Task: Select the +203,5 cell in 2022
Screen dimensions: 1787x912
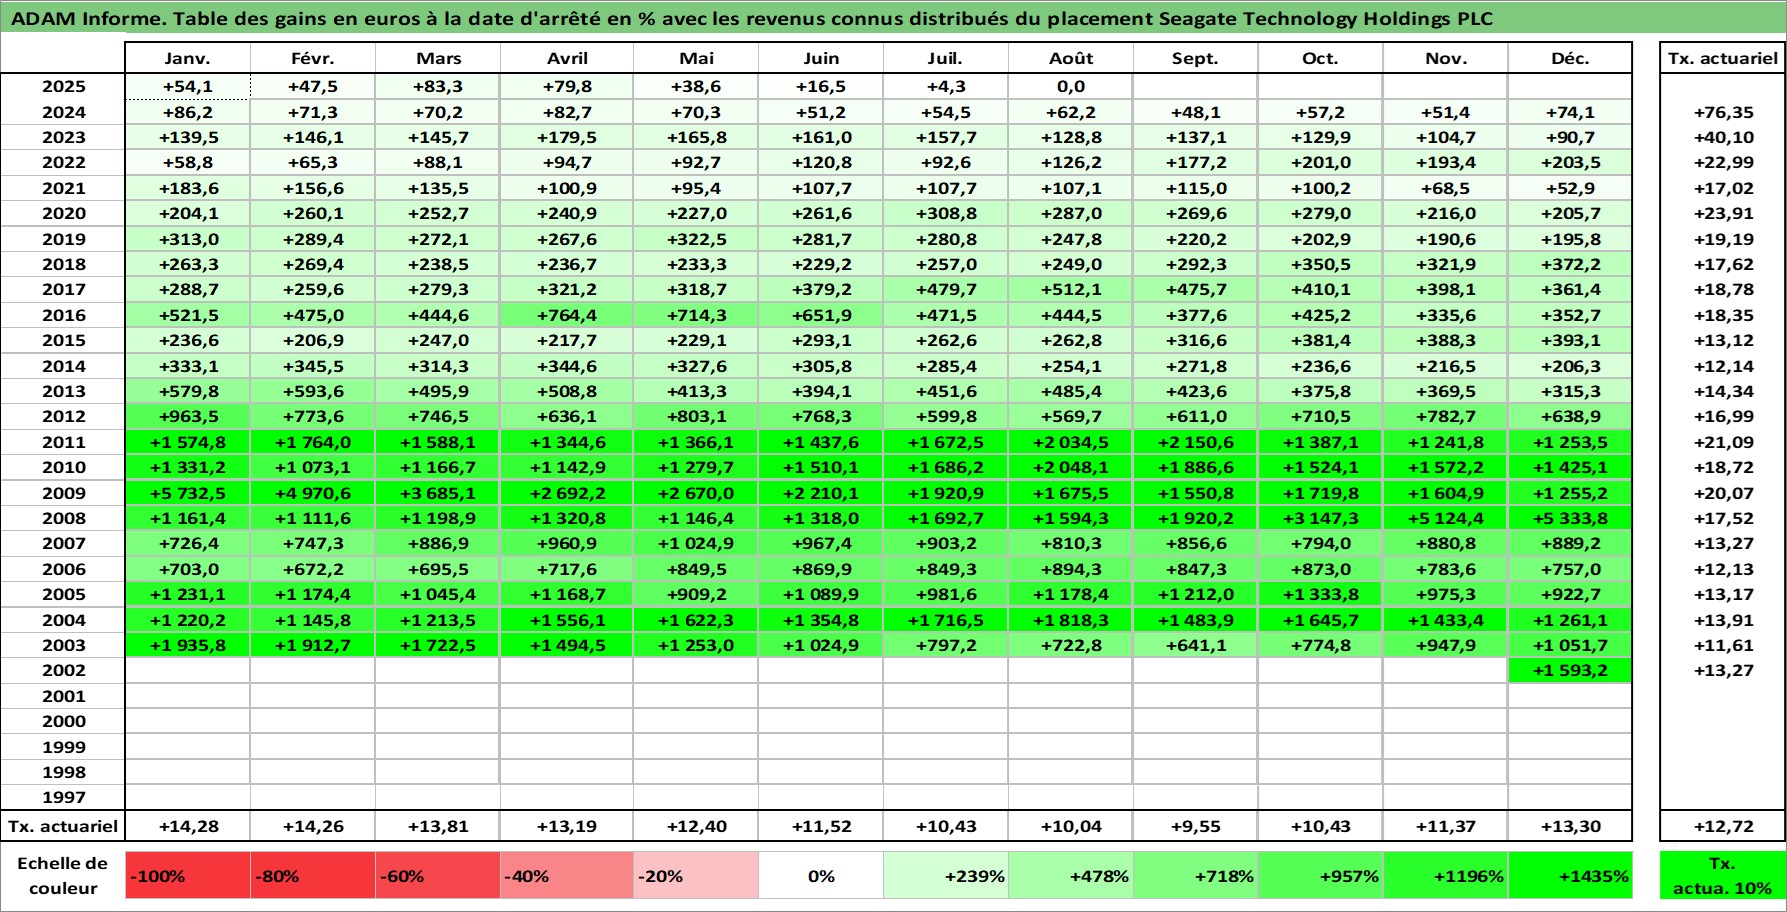Action: [x=1570, y=162]
